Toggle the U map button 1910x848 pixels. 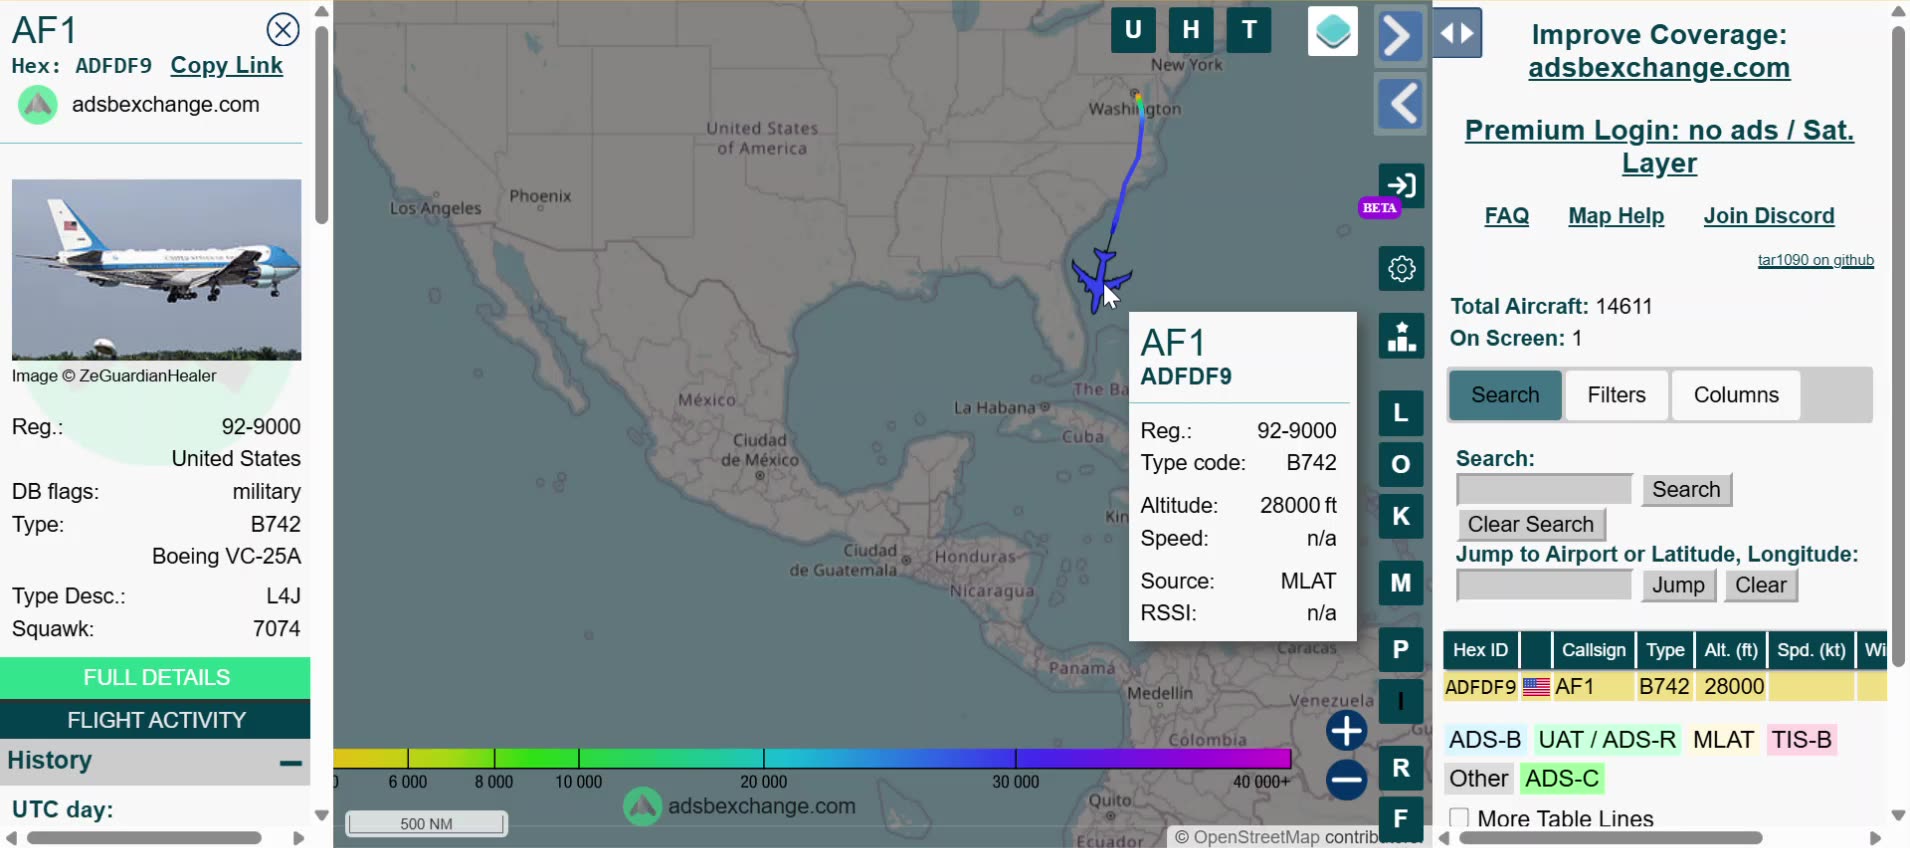coord(1133,30)
